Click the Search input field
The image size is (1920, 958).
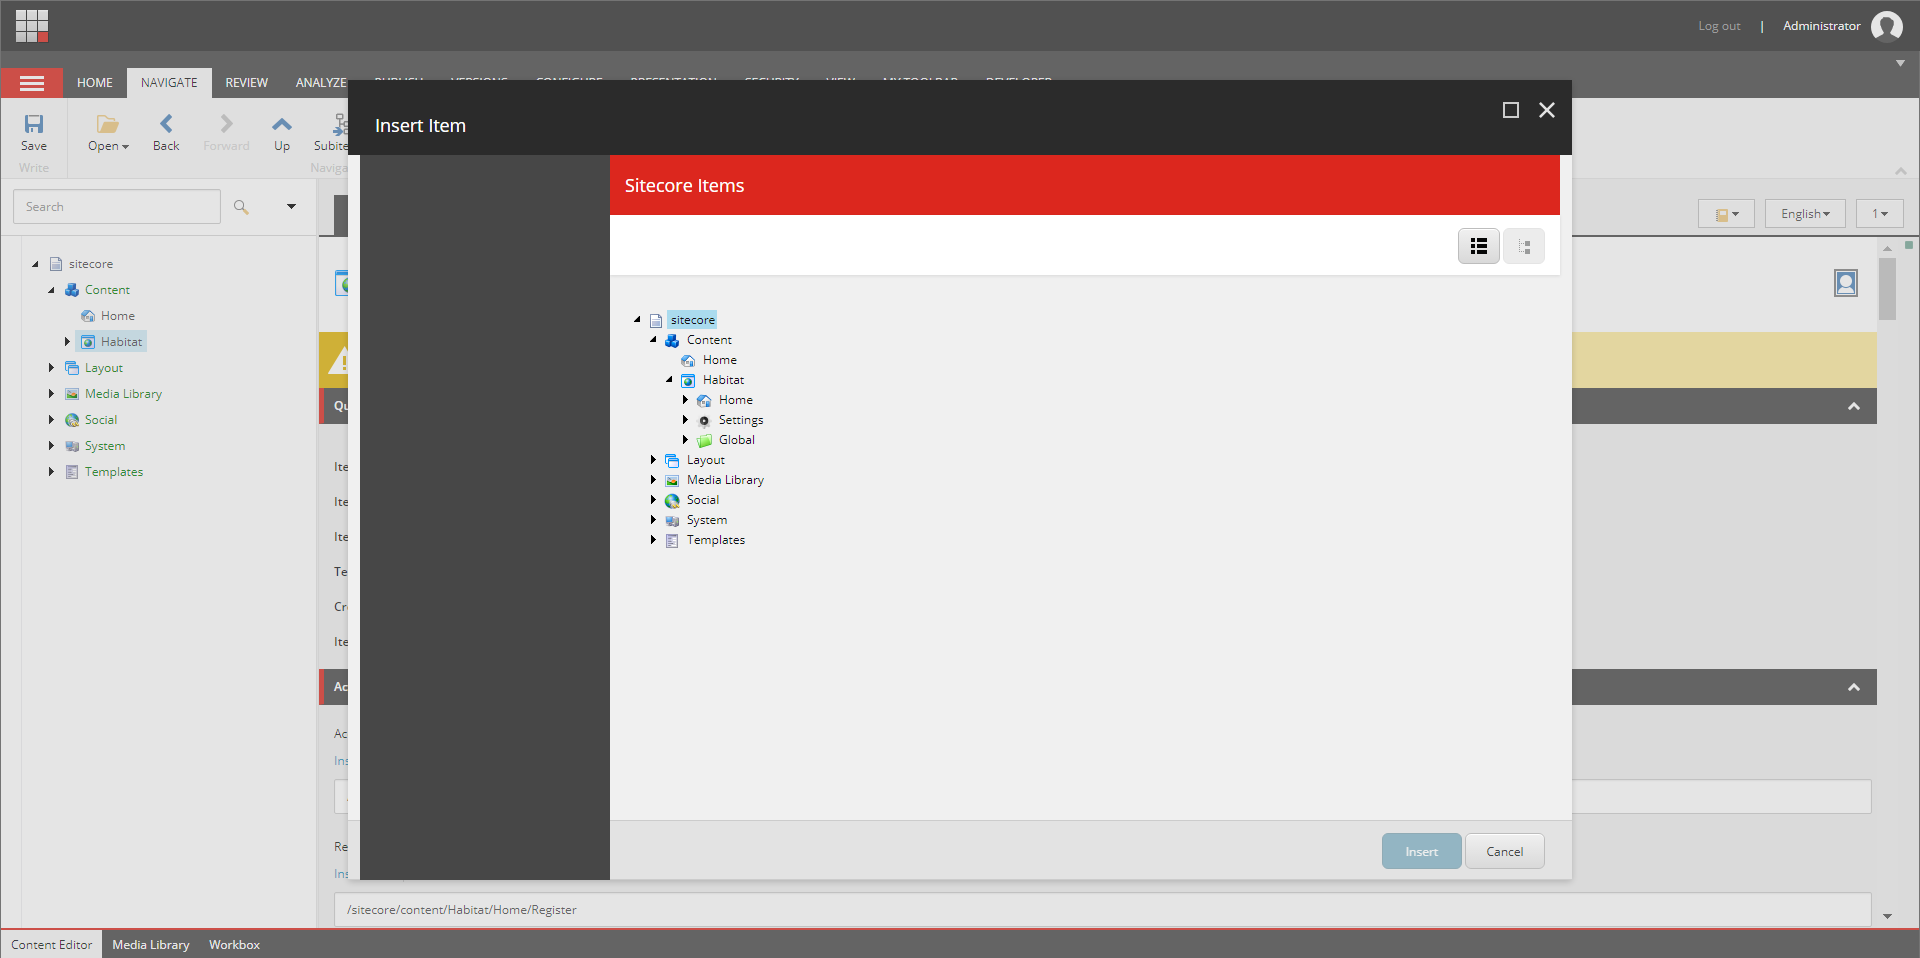tap(117, 207)
